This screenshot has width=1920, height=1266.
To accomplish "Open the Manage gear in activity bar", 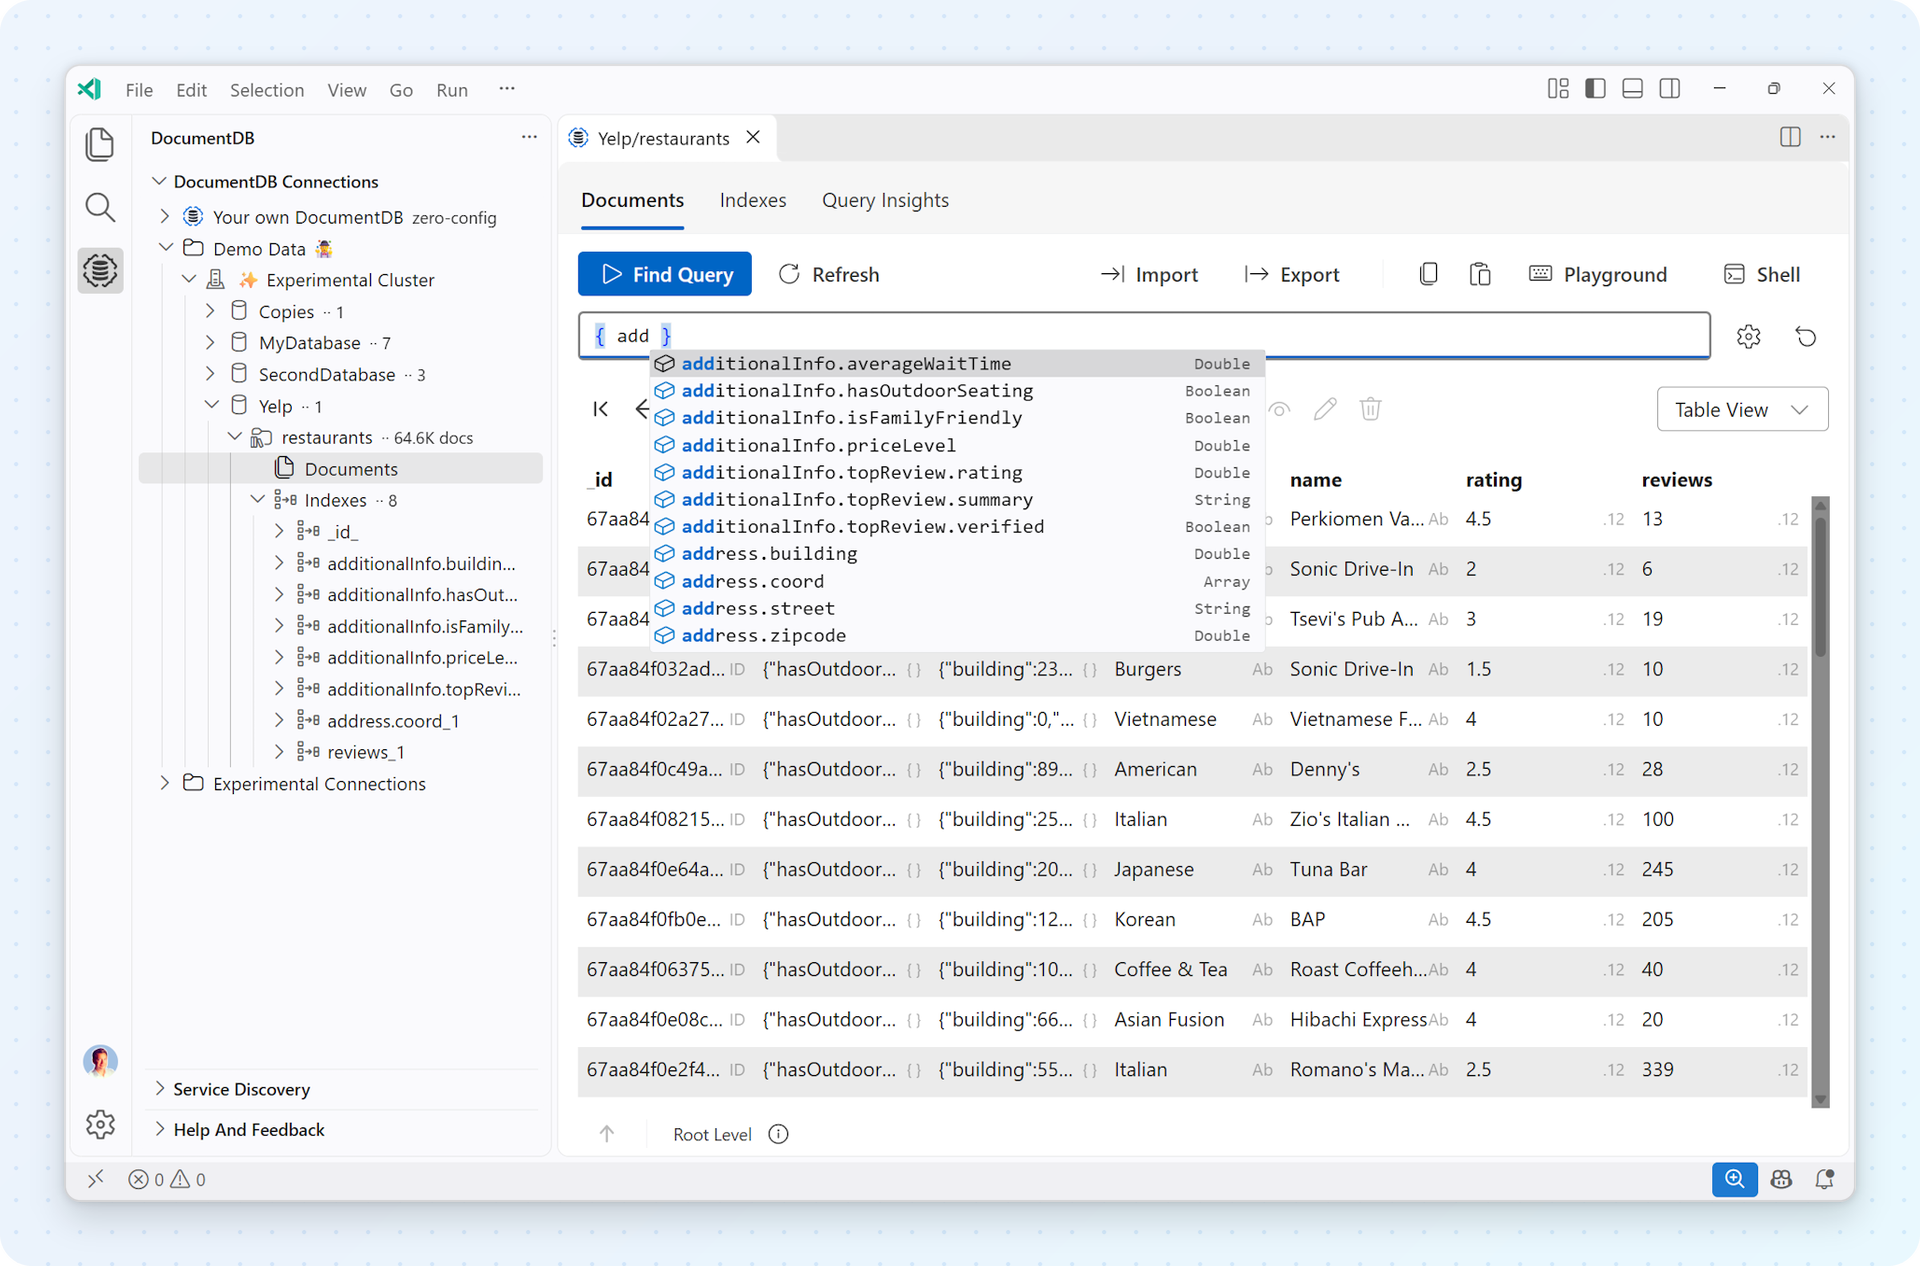I will click(100, 1125).
